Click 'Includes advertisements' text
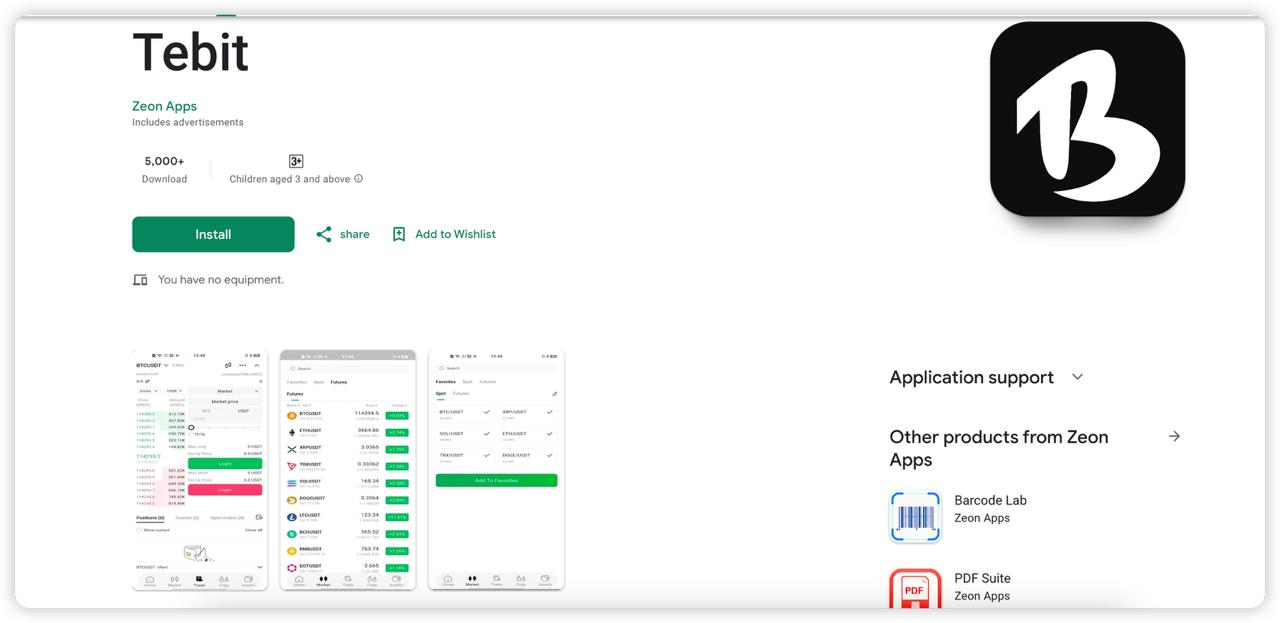This screenshot has width=1280, height=623. click(188, 122)
